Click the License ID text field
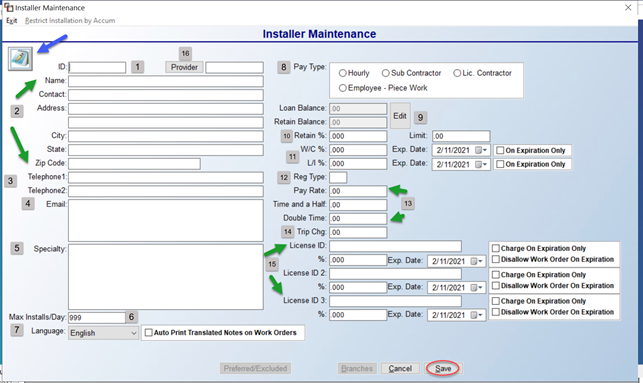Viewport: 643px width, 383px height. [395, 246]
